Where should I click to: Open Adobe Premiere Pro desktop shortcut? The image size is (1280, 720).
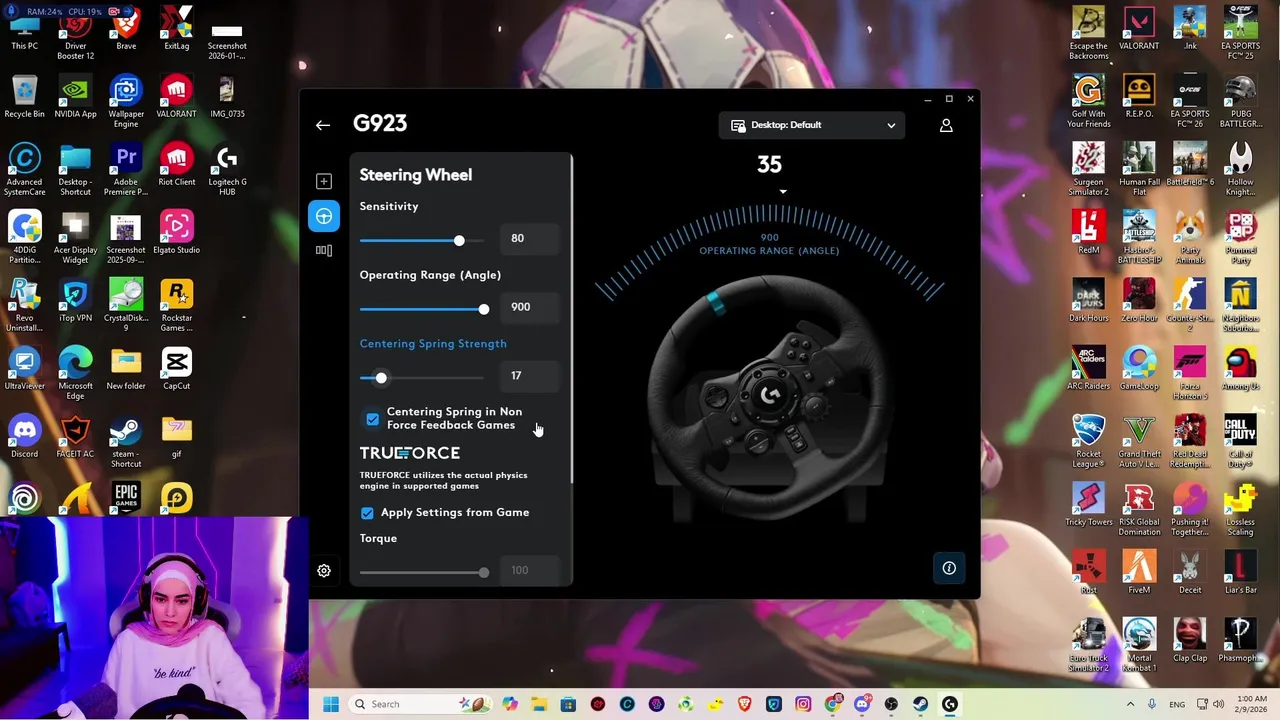[126, 170]
